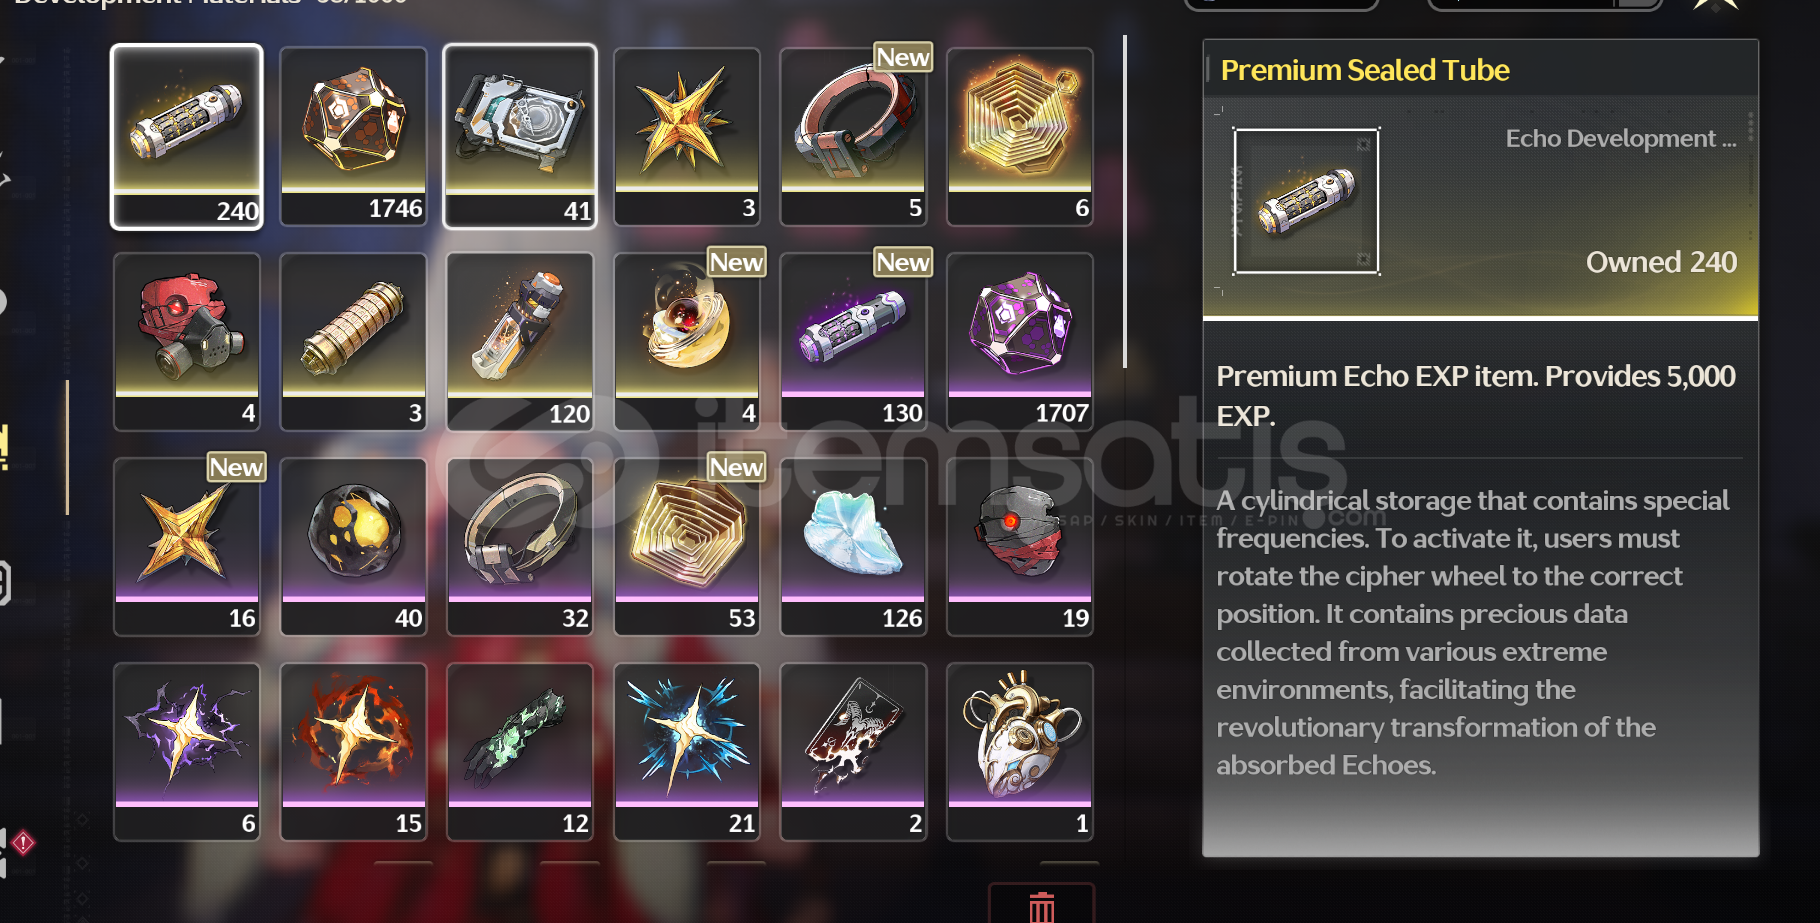Choose the golden mechanical heart item
1820x923 pixels.
tap(1020, 752)
